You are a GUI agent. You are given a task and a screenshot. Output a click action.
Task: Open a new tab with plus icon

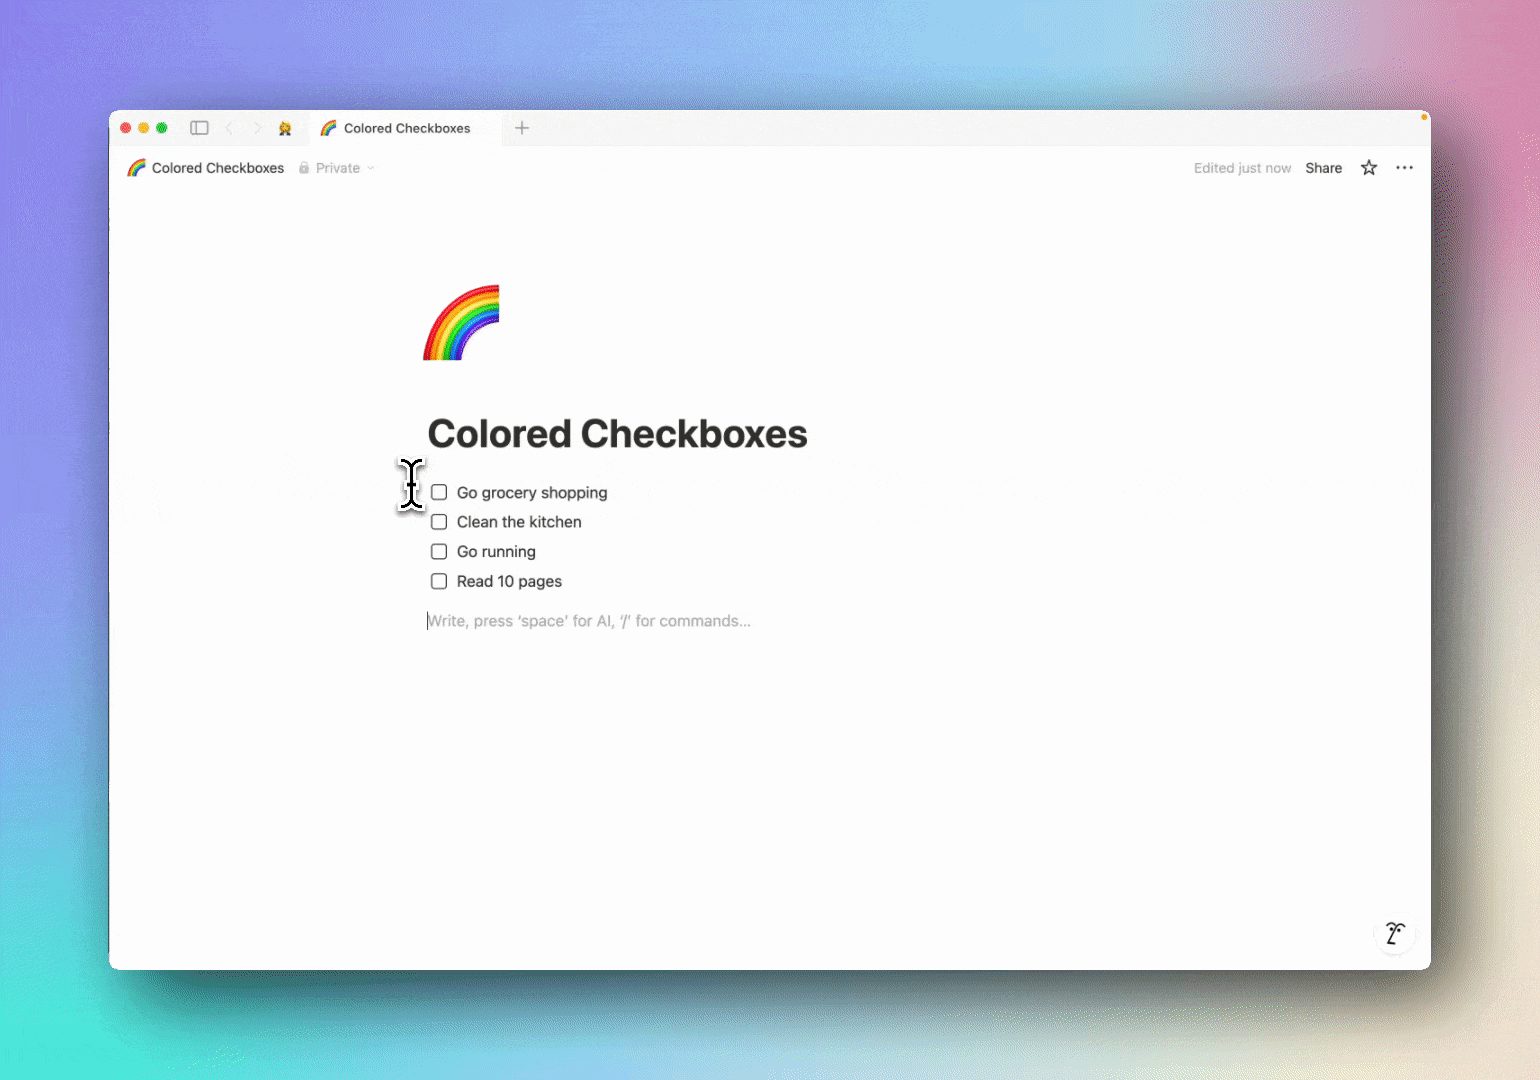click(522, 128)
